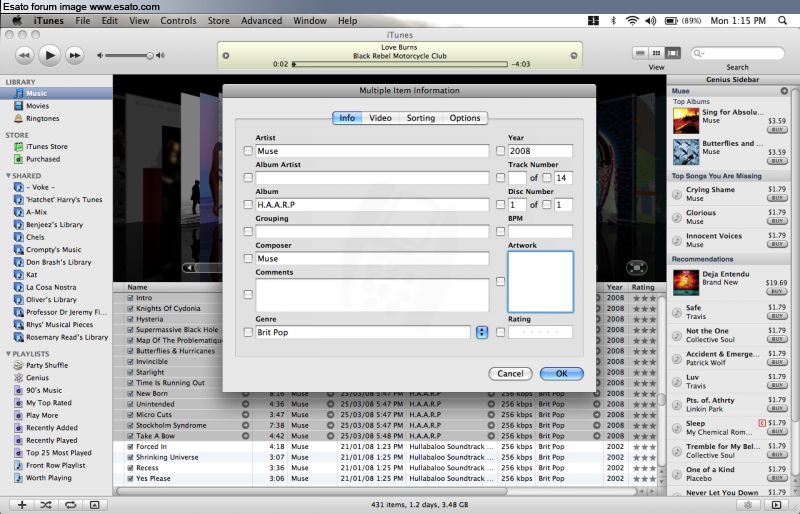Click the OK button
Viewport: 800px width, 514px height.
coord(561,374)
